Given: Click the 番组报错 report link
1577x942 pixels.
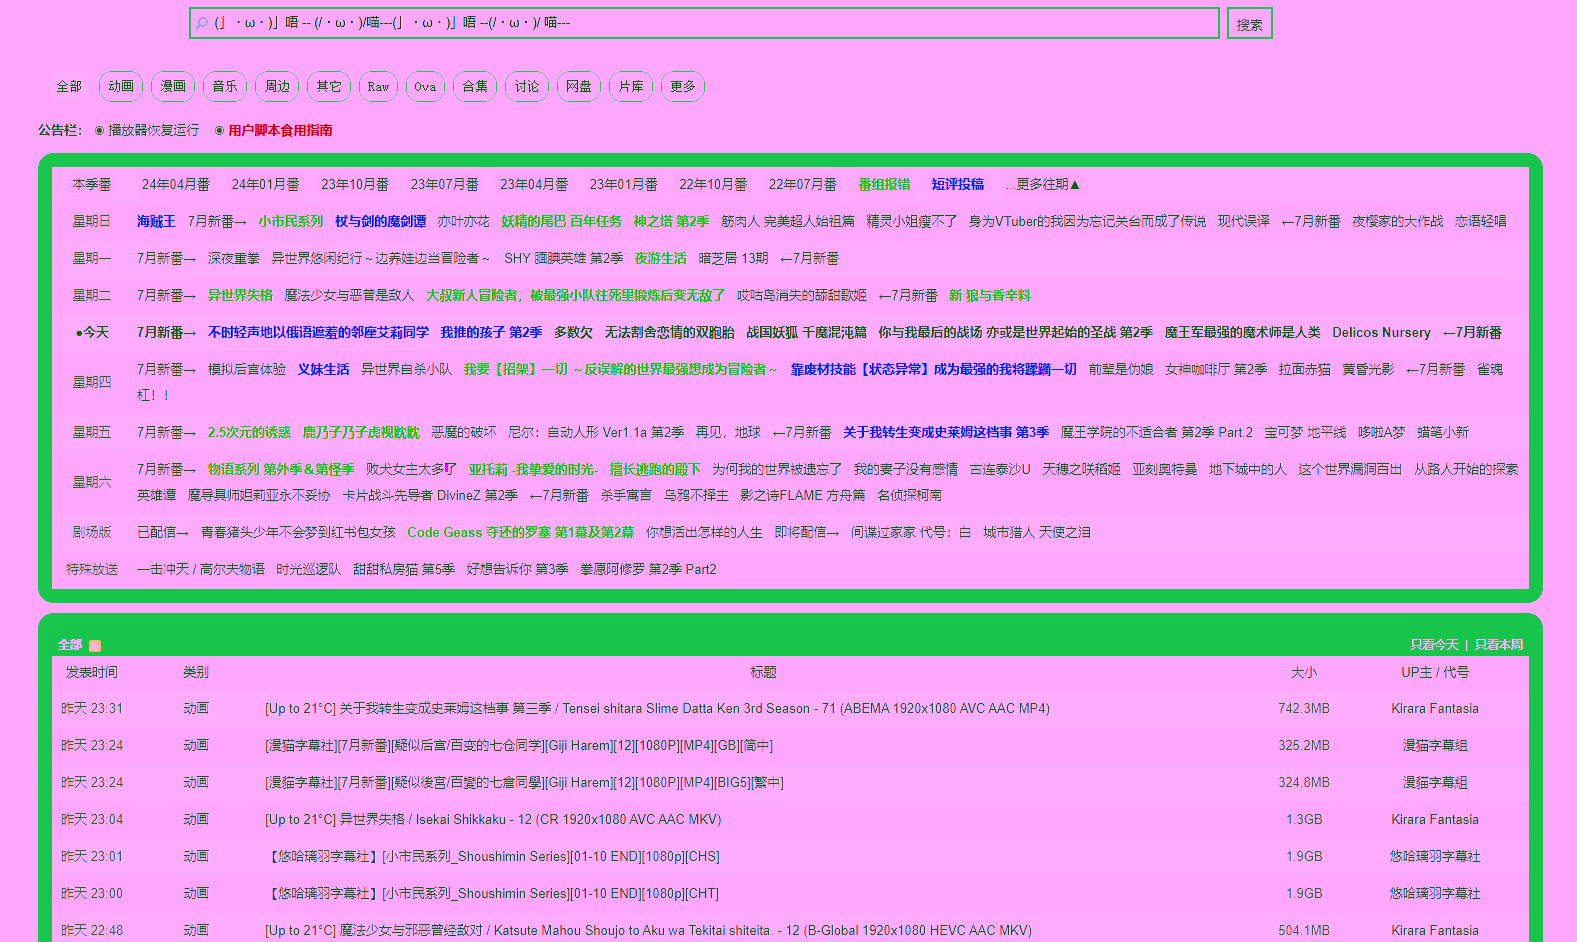Looking at the screenshot, I should click(884, 185).
